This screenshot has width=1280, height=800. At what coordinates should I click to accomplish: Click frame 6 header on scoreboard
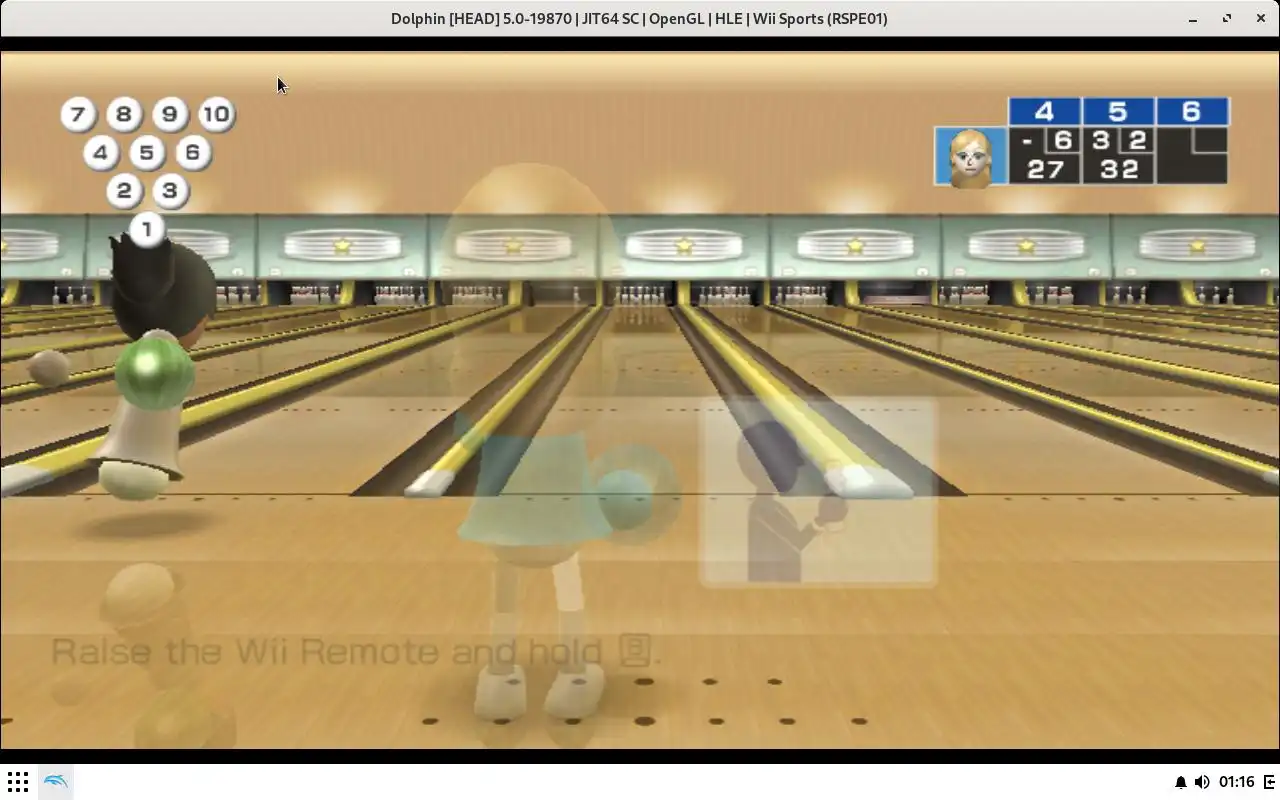tap(1192, 111)
